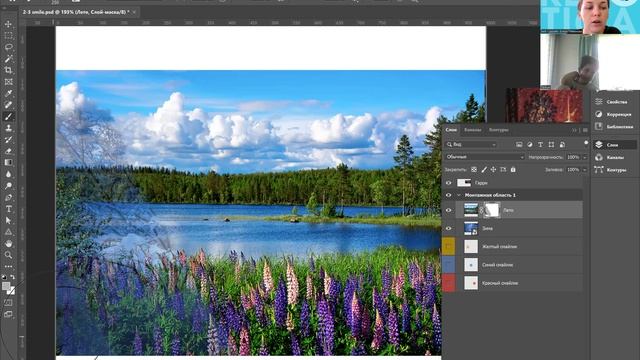Screen dimensions: 640x360
Task: Hide the Монтажная область 1 artboard
Action: pos(449,195)
